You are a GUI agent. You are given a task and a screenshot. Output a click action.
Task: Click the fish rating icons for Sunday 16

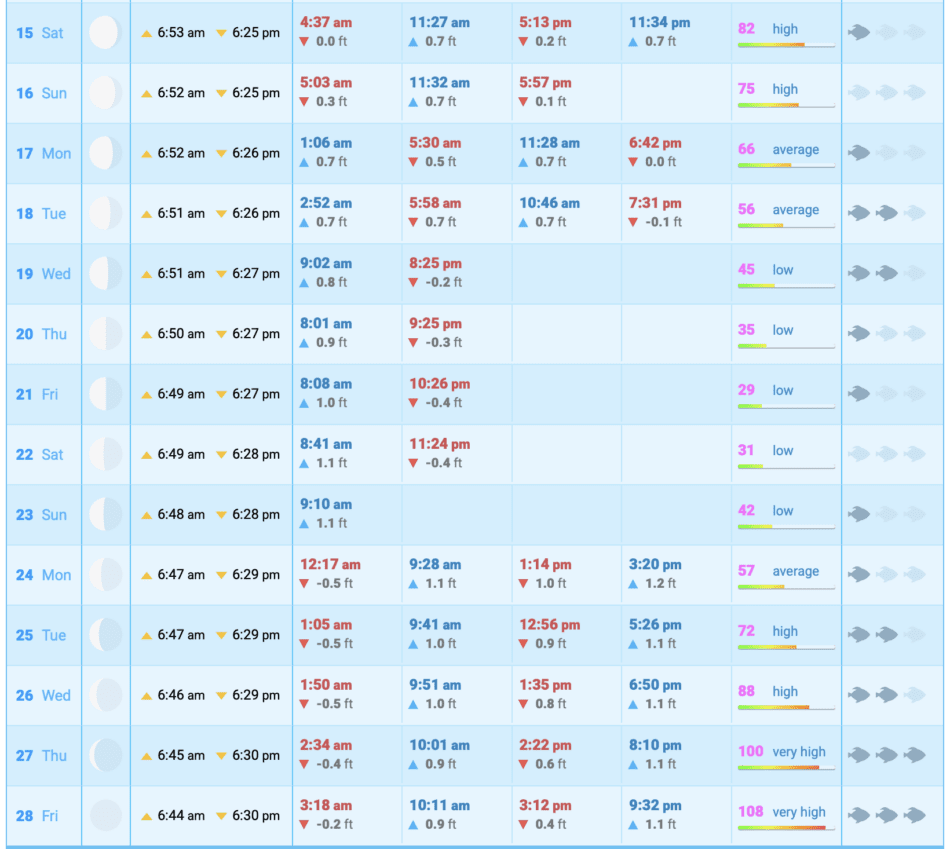pyautogui.click(x=886, y=93)
